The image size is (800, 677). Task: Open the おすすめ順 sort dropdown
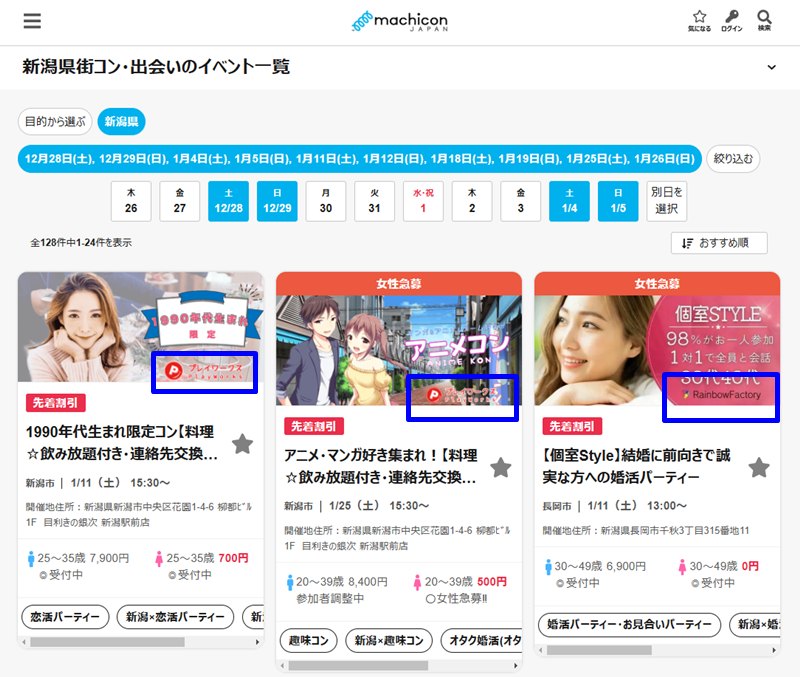click(x=719, y=243)
